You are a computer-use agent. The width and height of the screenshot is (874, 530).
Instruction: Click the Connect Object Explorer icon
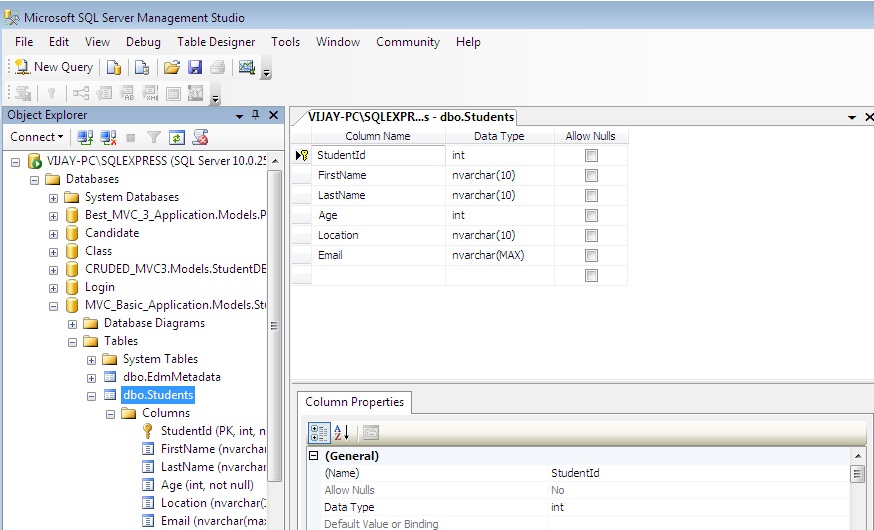click(85, 137)
